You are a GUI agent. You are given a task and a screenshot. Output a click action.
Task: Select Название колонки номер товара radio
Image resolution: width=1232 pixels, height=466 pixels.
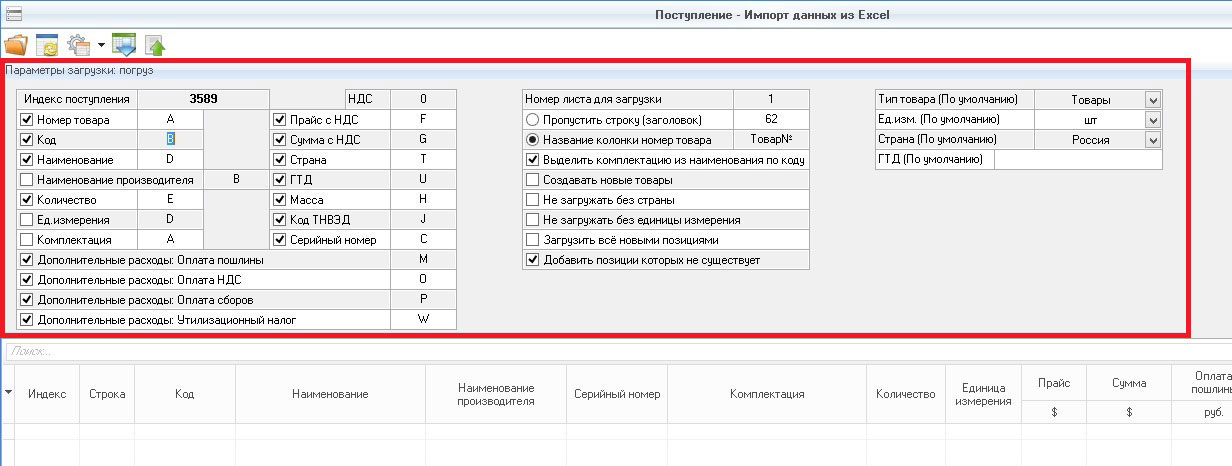tap(533, 140)
